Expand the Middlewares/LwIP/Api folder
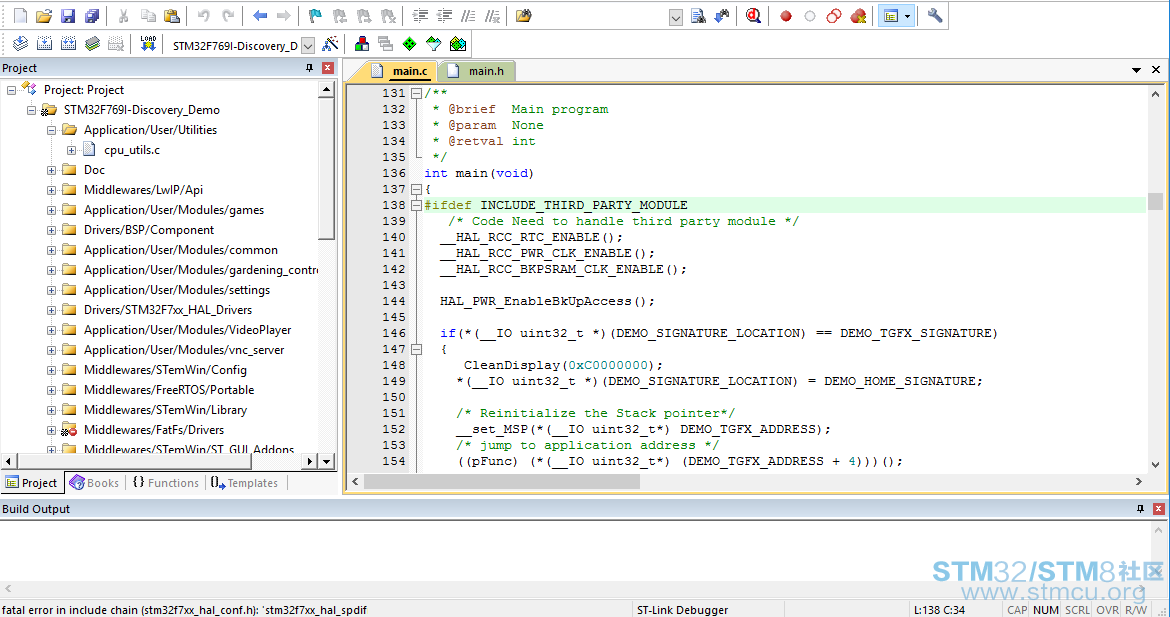1170x617 pixels. pyautogui.click(x=51, y=190)
